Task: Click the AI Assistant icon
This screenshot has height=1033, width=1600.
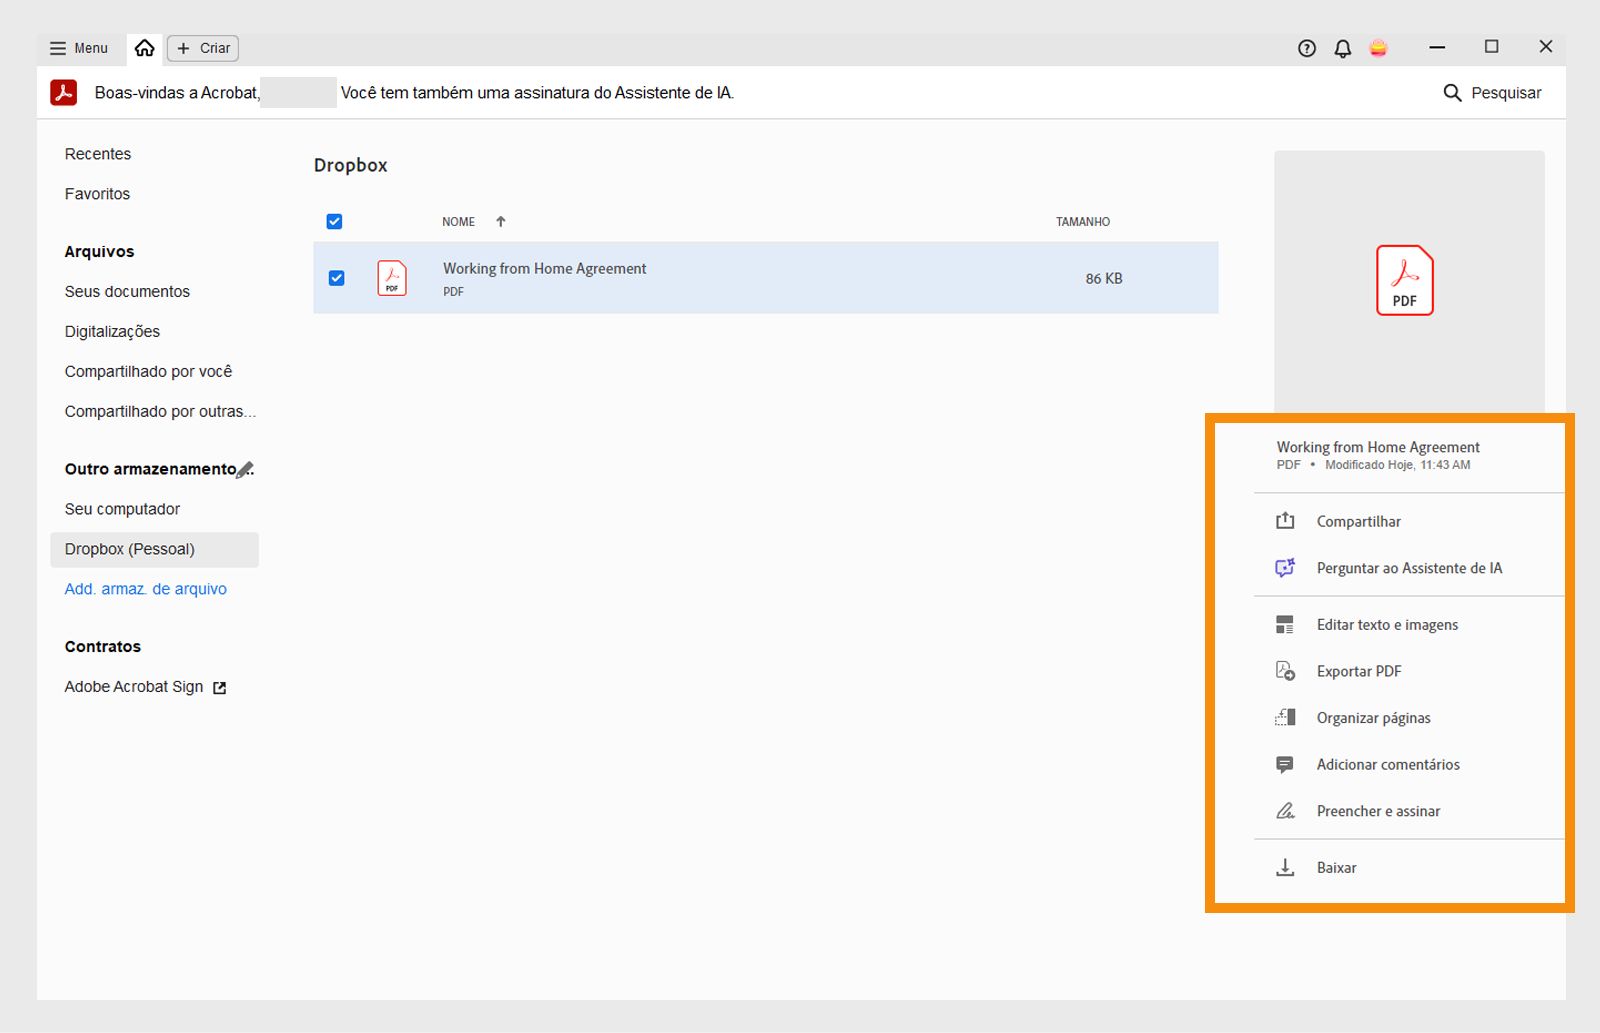Action: [1285, 568]
